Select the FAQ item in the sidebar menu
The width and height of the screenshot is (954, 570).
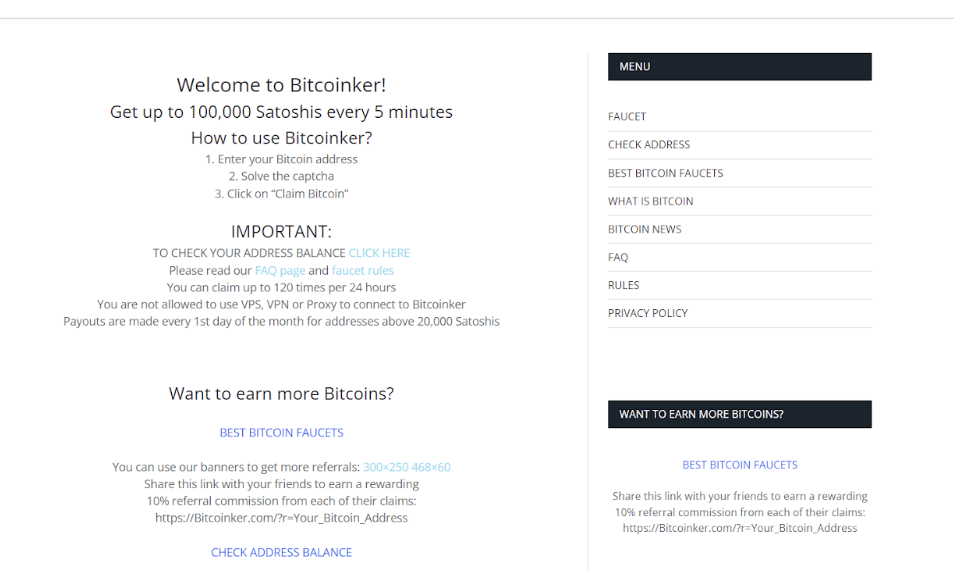[x=618, y=257]
